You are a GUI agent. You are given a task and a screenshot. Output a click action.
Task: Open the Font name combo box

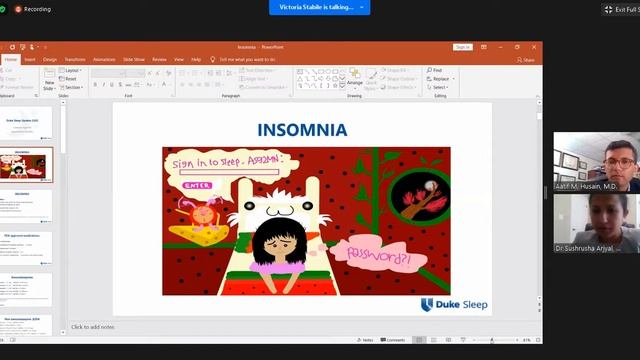coord(109,73)
